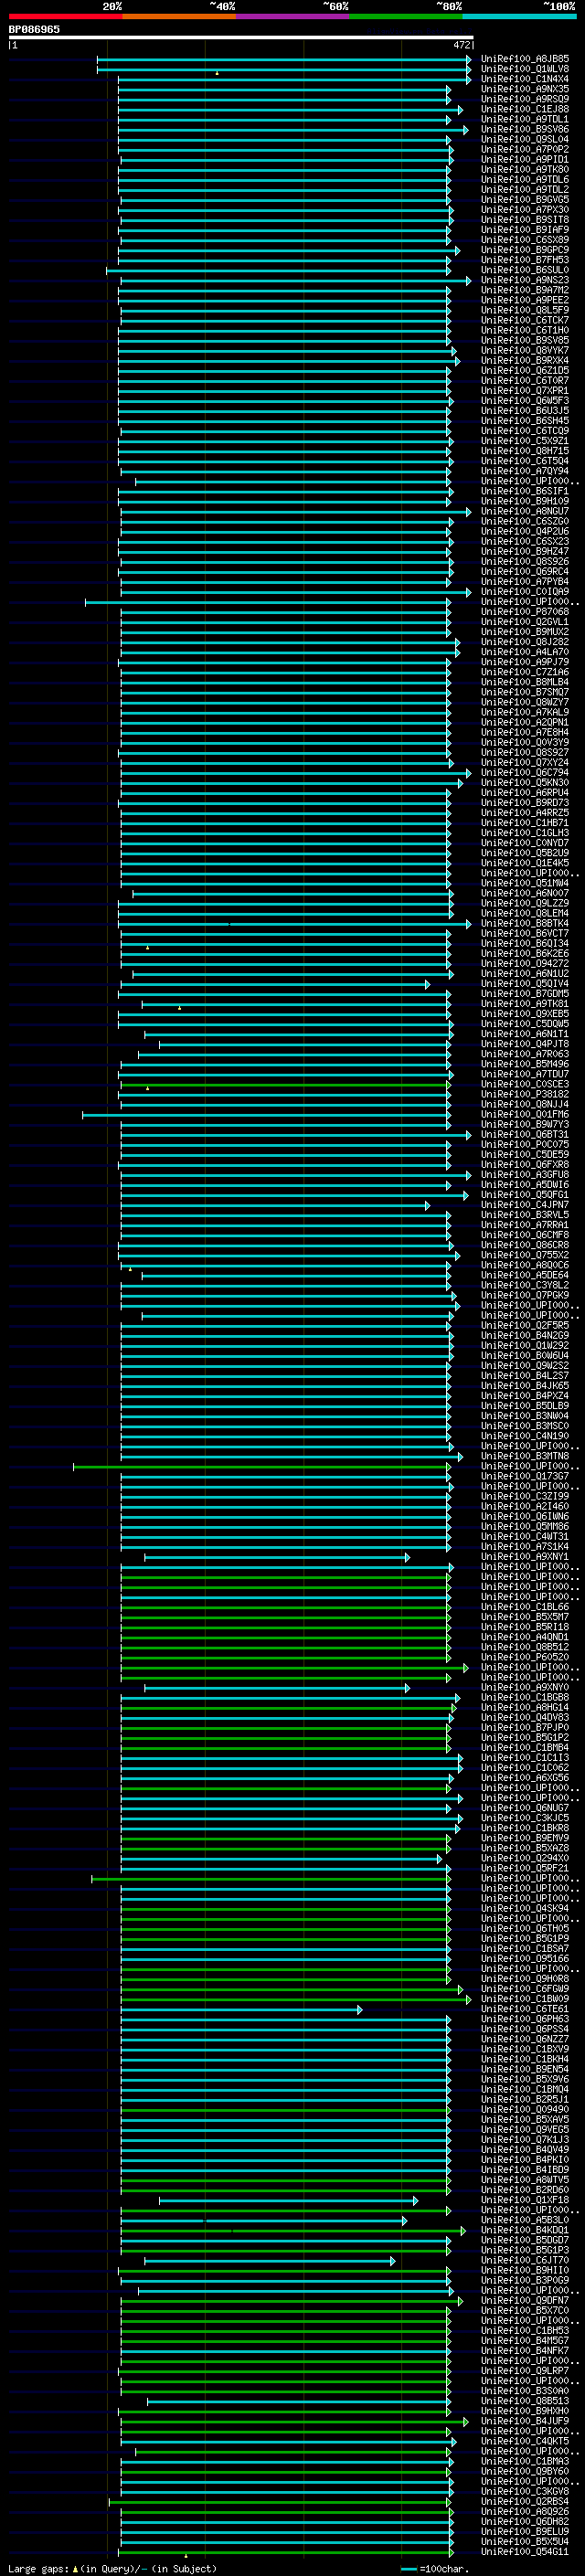The height and width of the screenshot is (2576, 585).
Task: Select hit UniRef100_A8JB85
Action: pyautogui.click(x=525, y=59)
